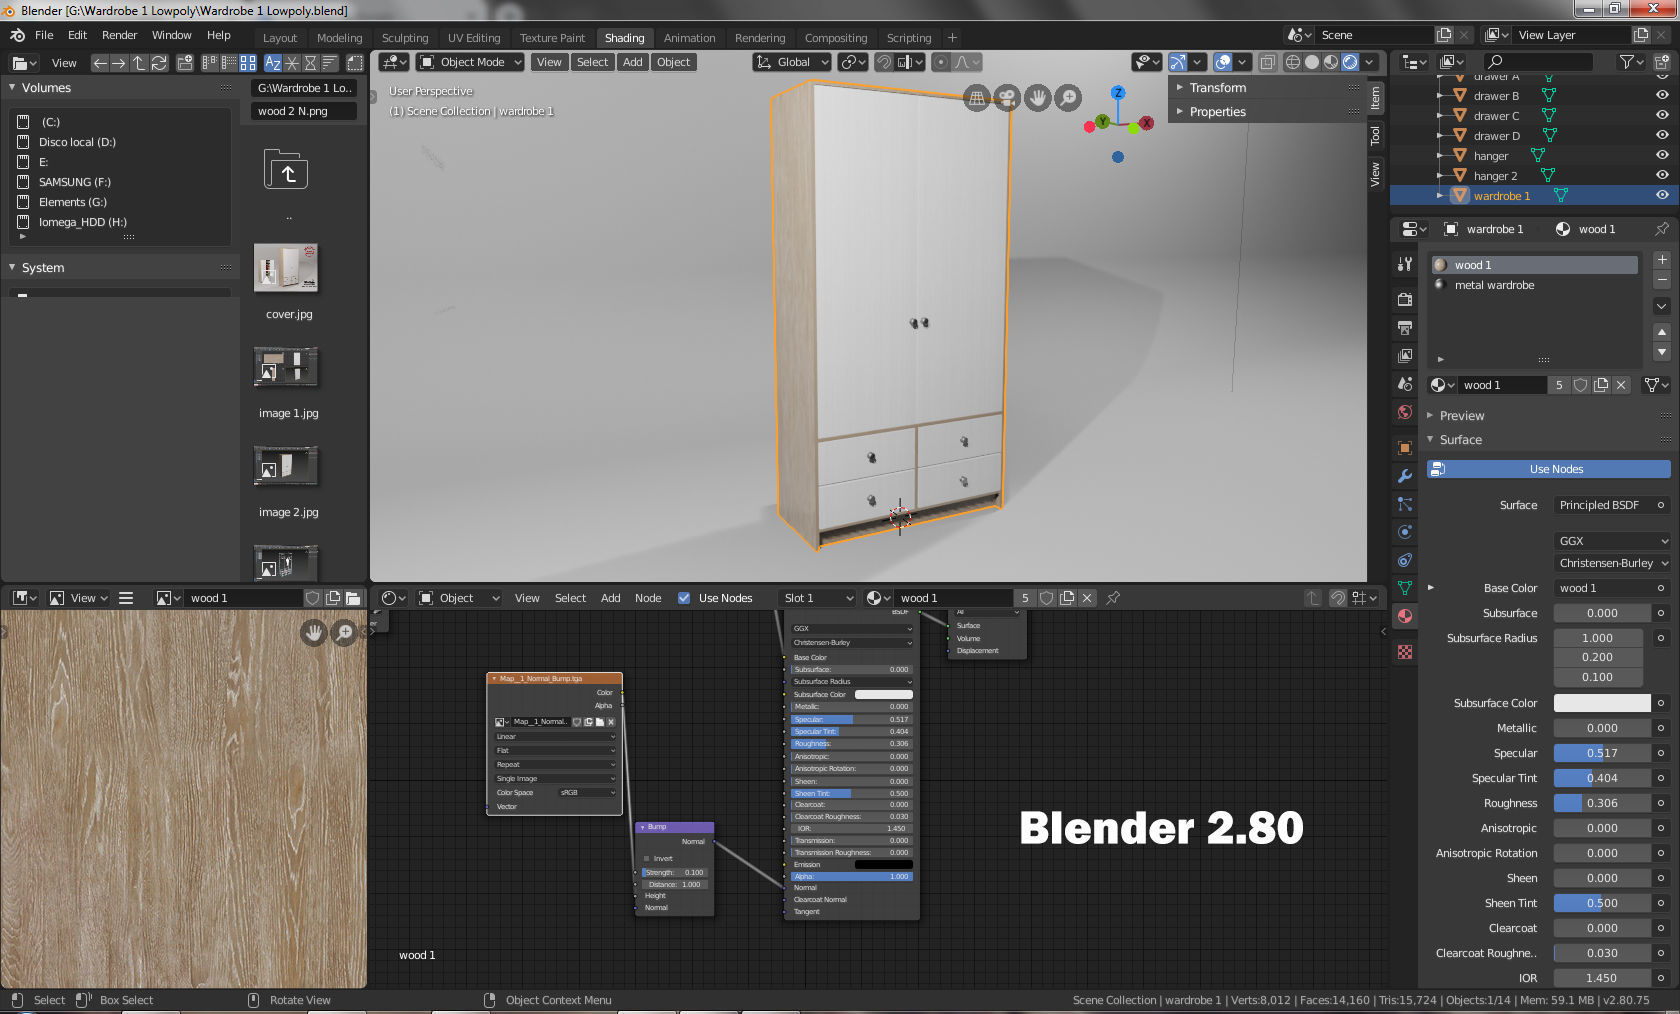Add a new material slot
Viewport: 1680px width, 1014px height.
point(1662,260)
